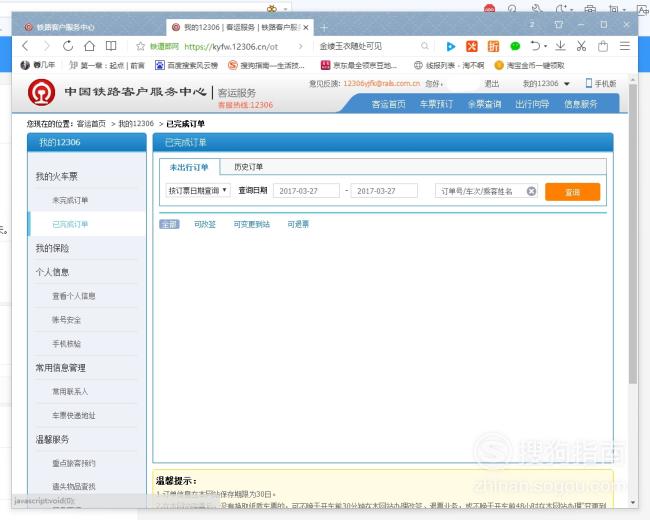The image size is (650, 520).
Task: Open 出行向导 navigation menu
Action: click(532, 104)
